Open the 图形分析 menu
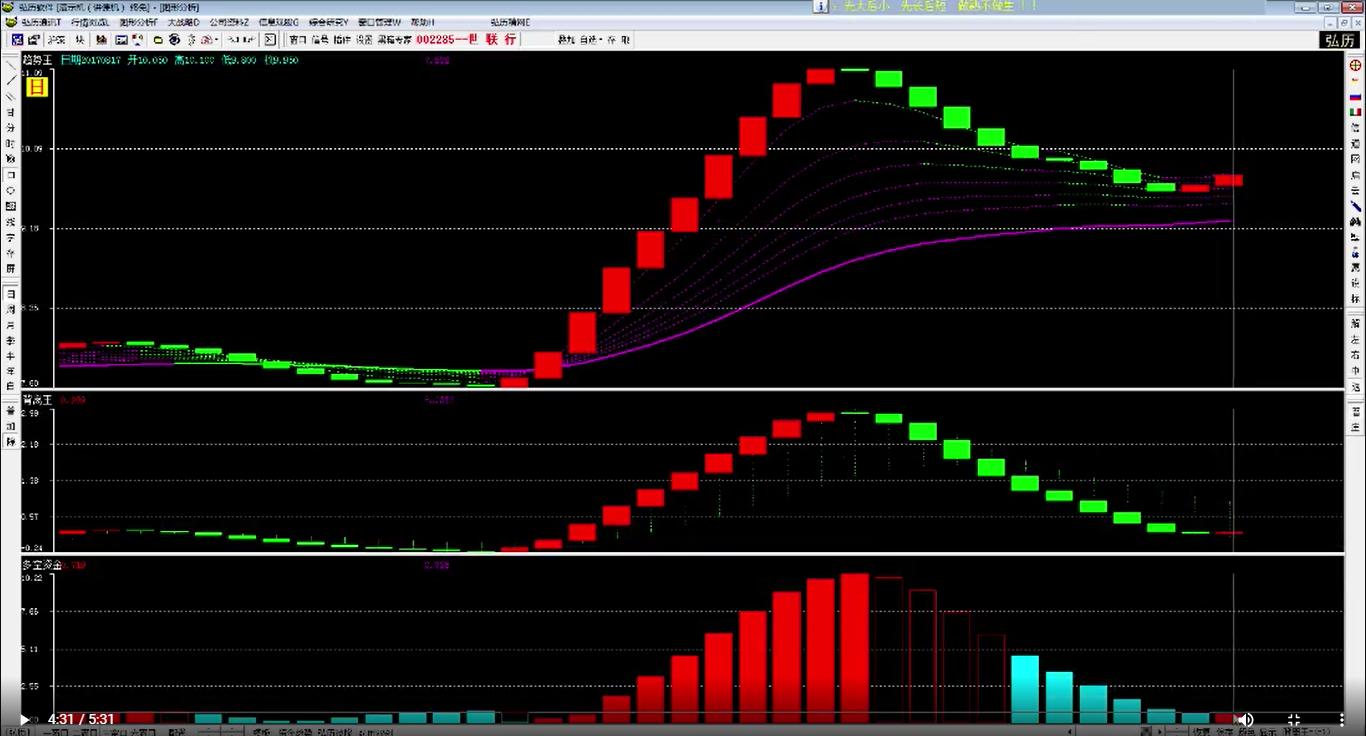The width and height of the screenshot is (1366, 736). (138, 21)
